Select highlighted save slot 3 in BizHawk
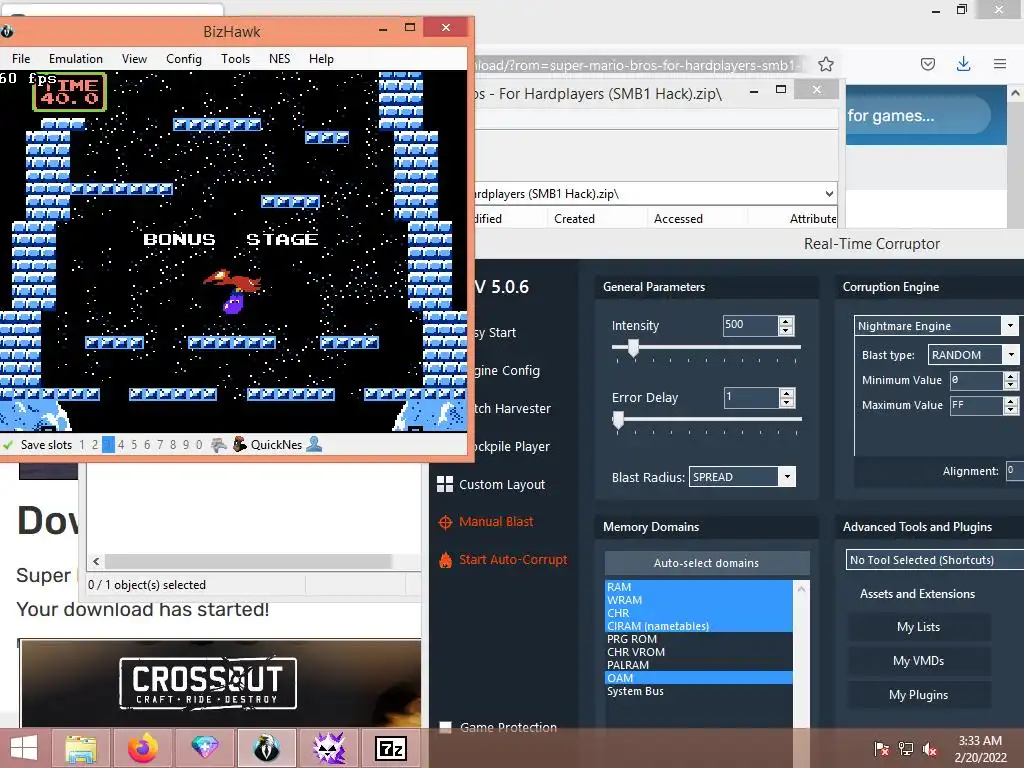 108,445
